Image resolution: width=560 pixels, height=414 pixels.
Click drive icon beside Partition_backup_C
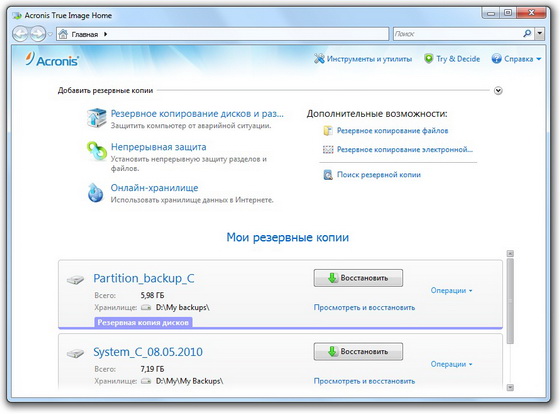tap(75, 279)
